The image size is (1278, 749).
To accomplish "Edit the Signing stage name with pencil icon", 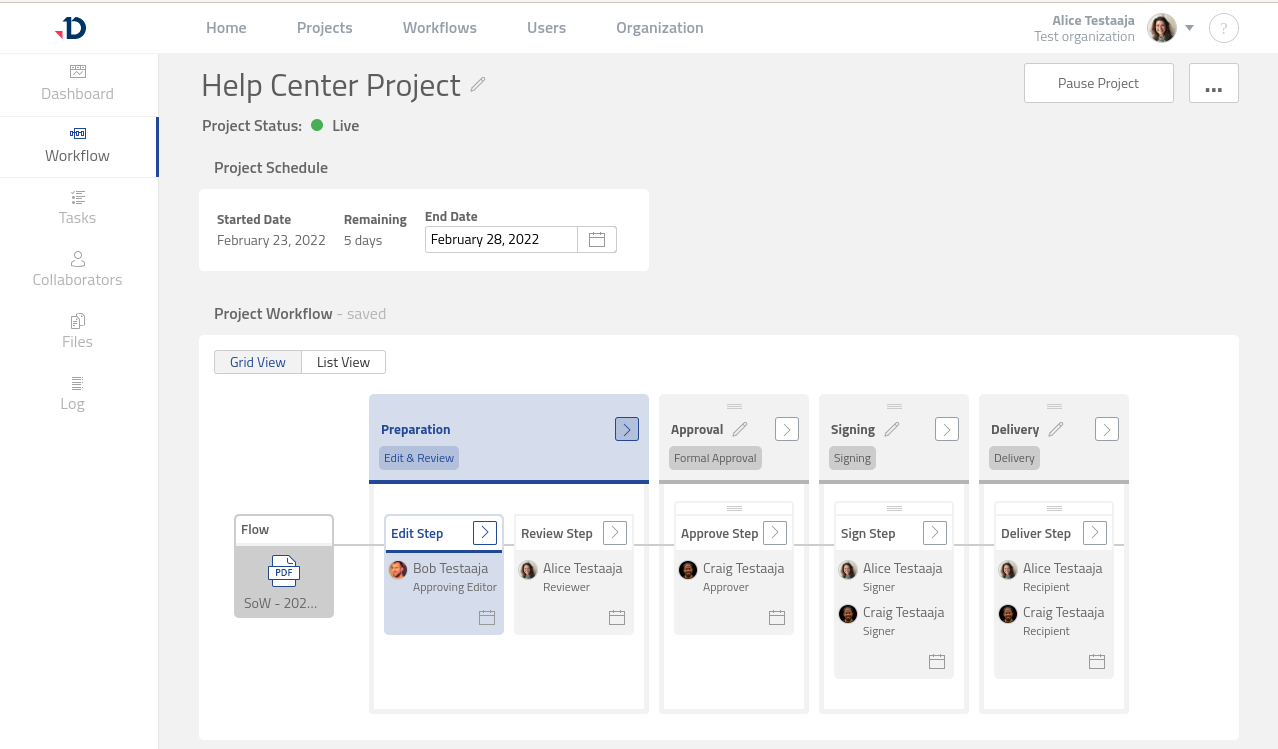I will coord(892,429).
